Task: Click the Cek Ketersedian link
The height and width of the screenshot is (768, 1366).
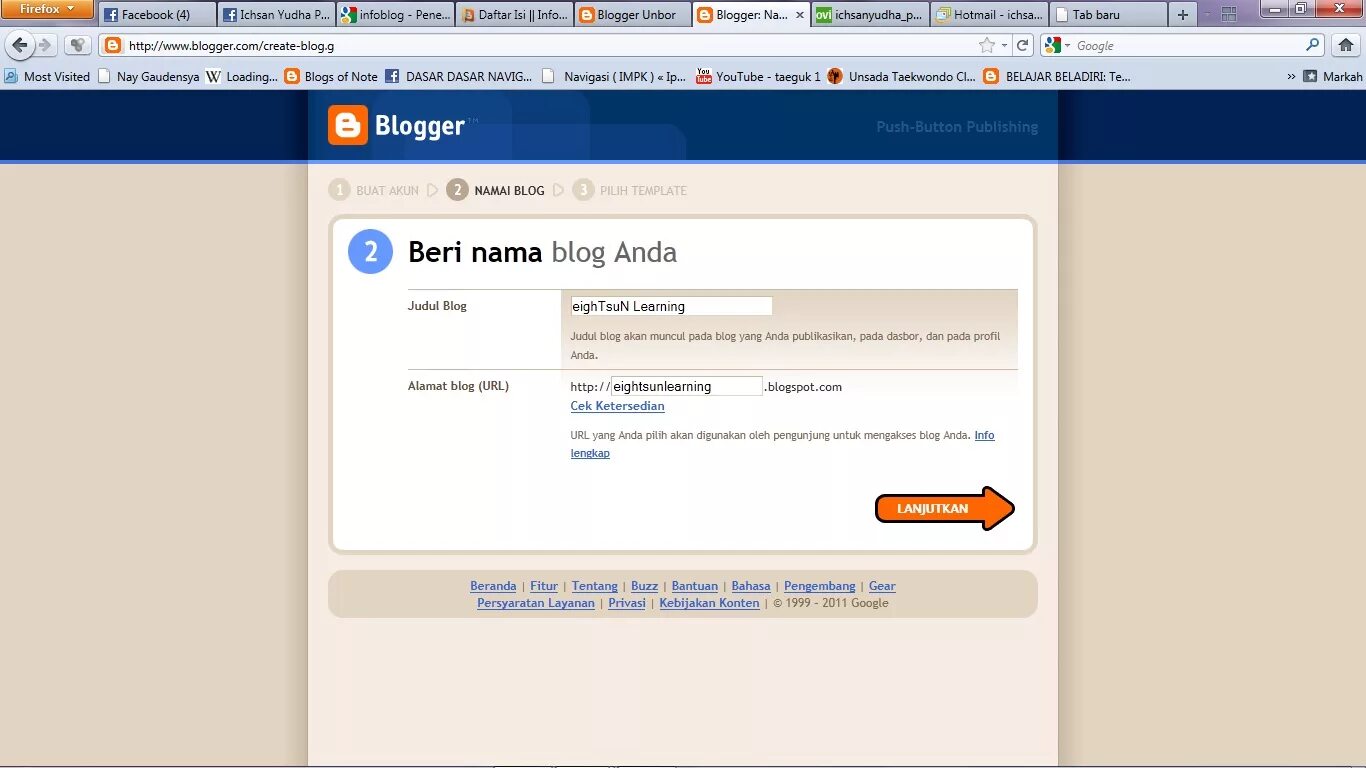Action: (x=617, y=406)
